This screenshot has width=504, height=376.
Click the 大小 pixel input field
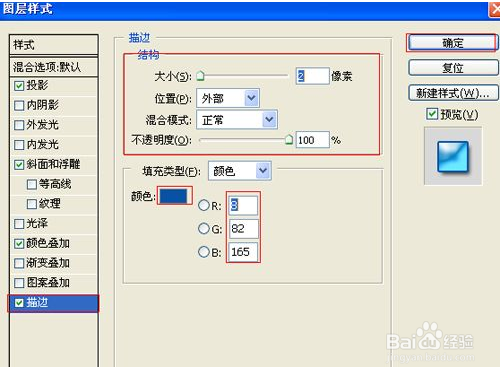(x=312, y=76)
